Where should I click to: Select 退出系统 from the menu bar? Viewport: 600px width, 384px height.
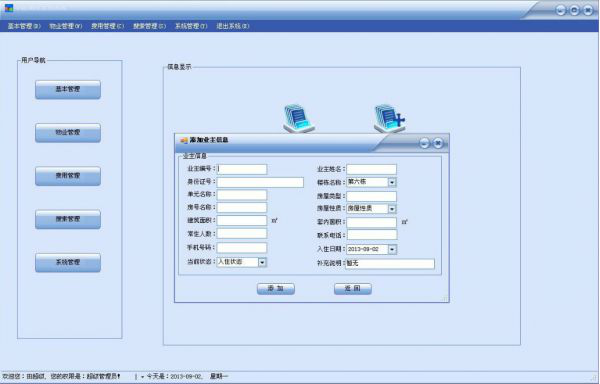click(233, 26)
